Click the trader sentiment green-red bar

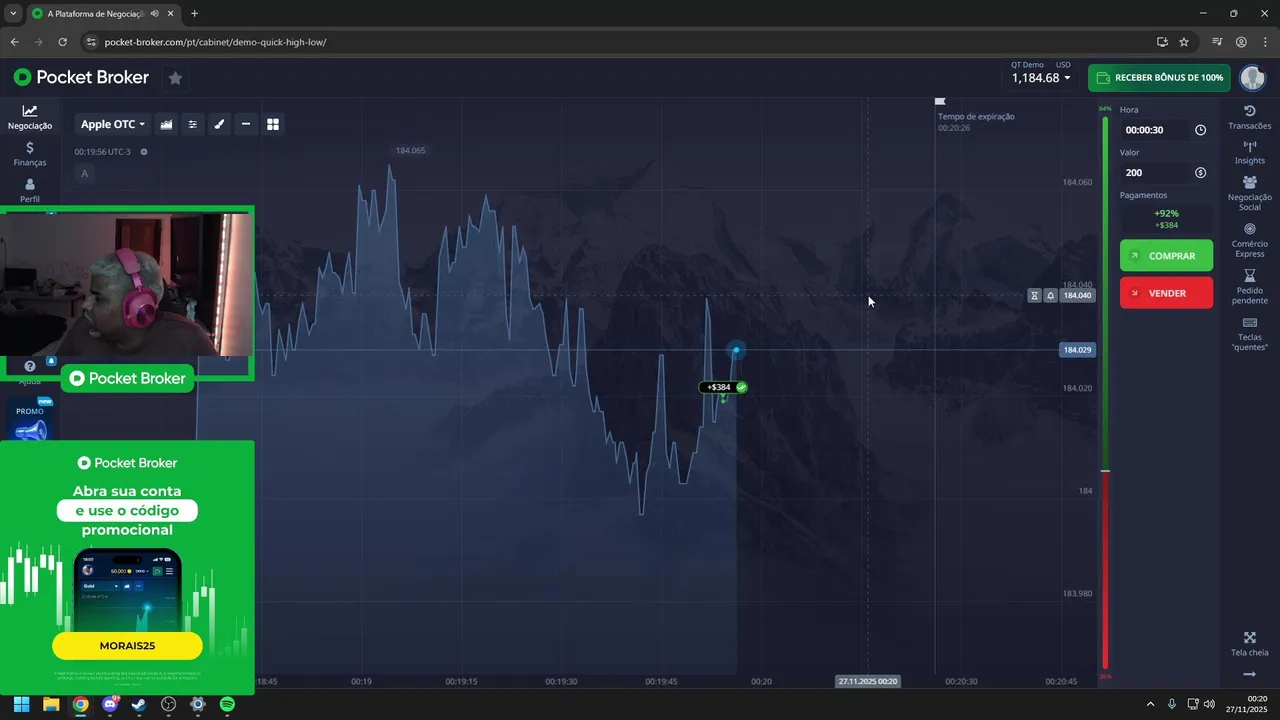pos(1105,393)
